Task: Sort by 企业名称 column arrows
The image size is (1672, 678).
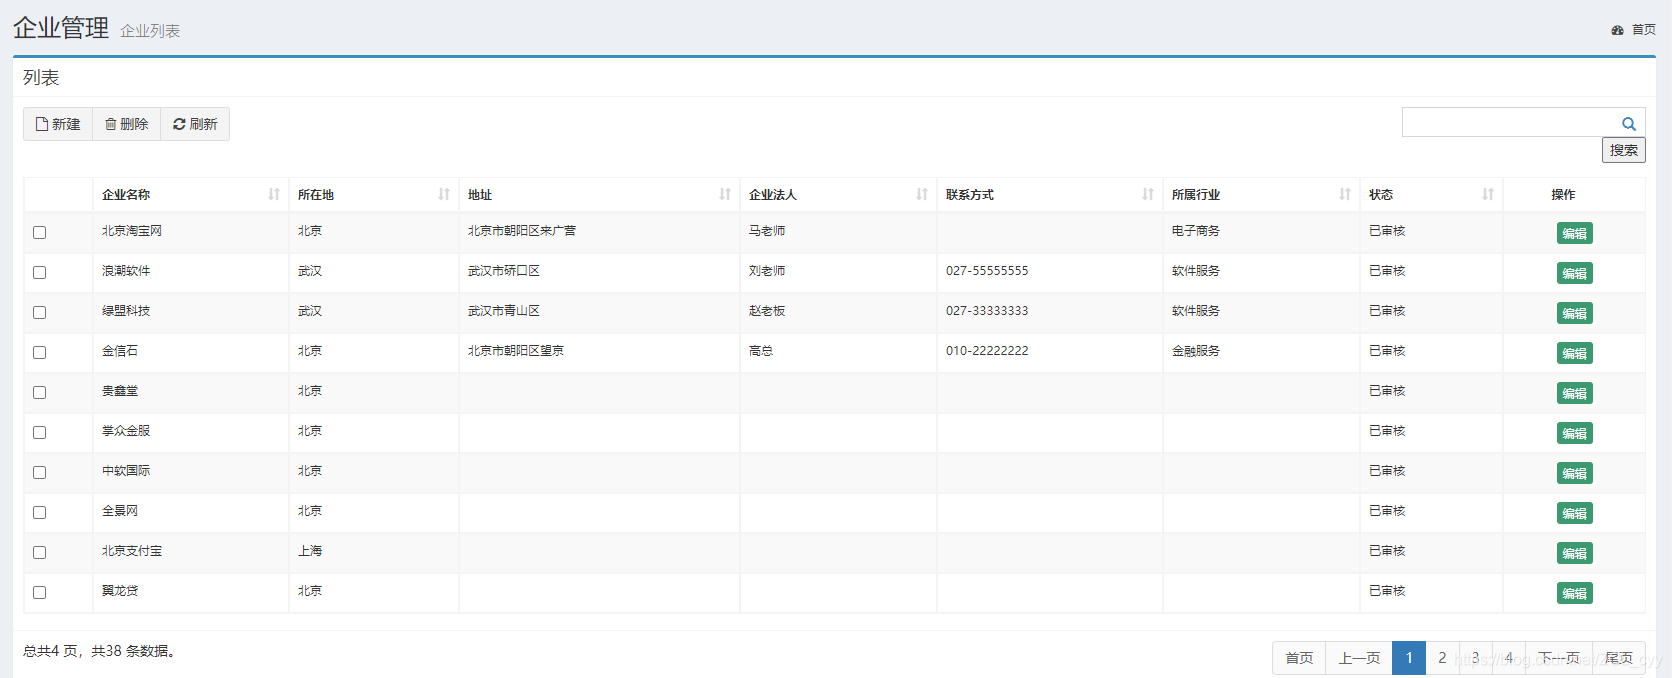Action: pos(274,194)
